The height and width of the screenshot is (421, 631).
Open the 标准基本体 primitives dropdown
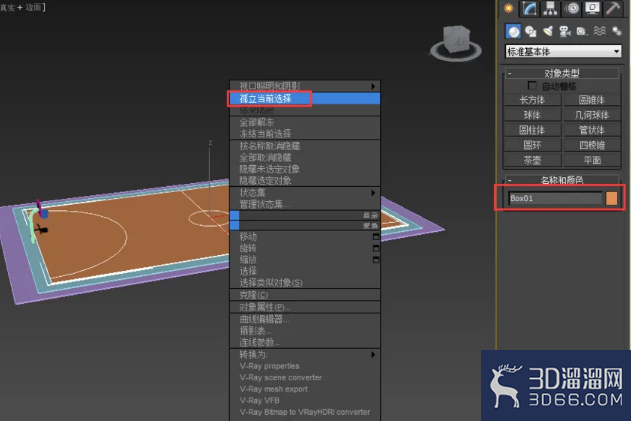[563, 52]
